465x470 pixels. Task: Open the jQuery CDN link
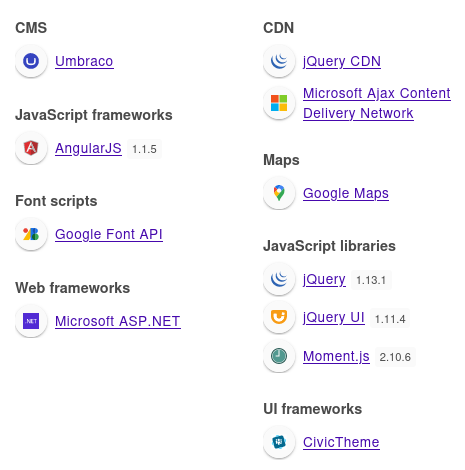click(x=342, y=61)
